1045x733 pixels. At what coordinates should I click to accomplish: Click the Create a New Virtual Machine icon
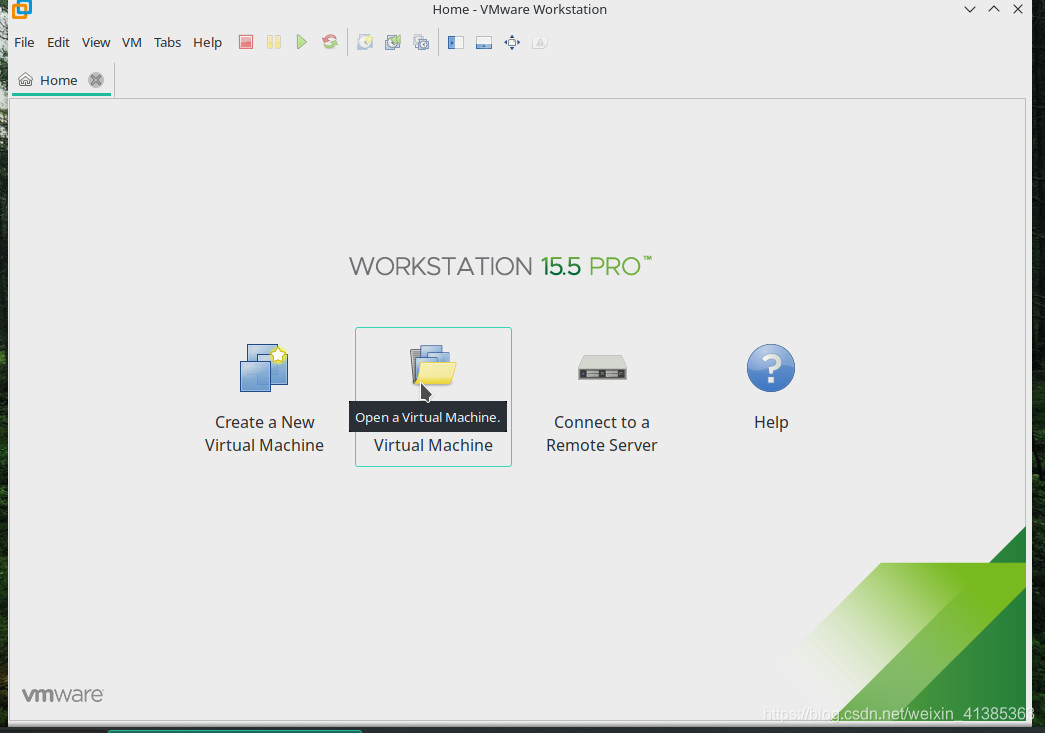(x=264, y=368)
